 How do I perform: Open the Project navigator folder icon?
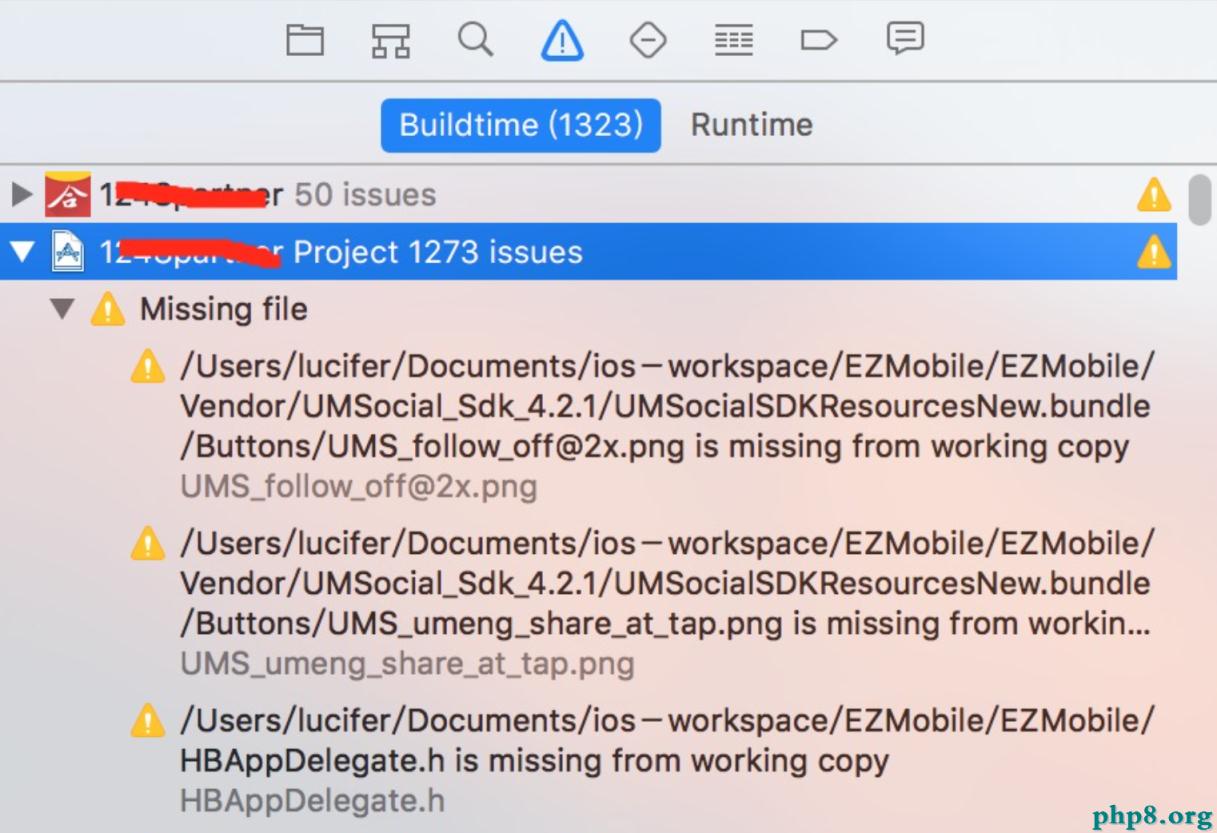pyautogui.click(x=305, y=41)
